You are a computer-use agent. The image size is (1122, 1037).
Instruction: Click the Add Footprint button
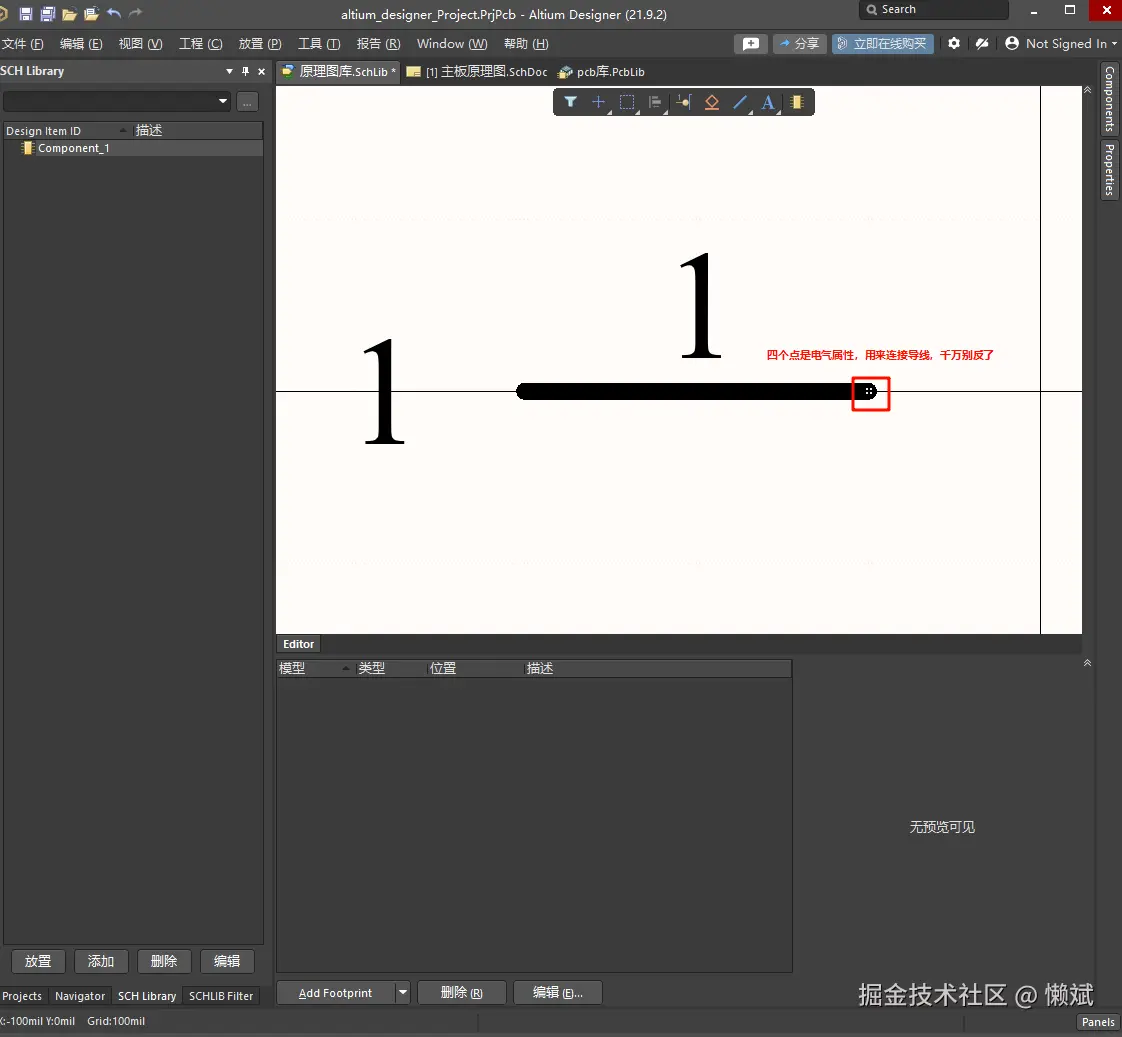tap(336, 993)
